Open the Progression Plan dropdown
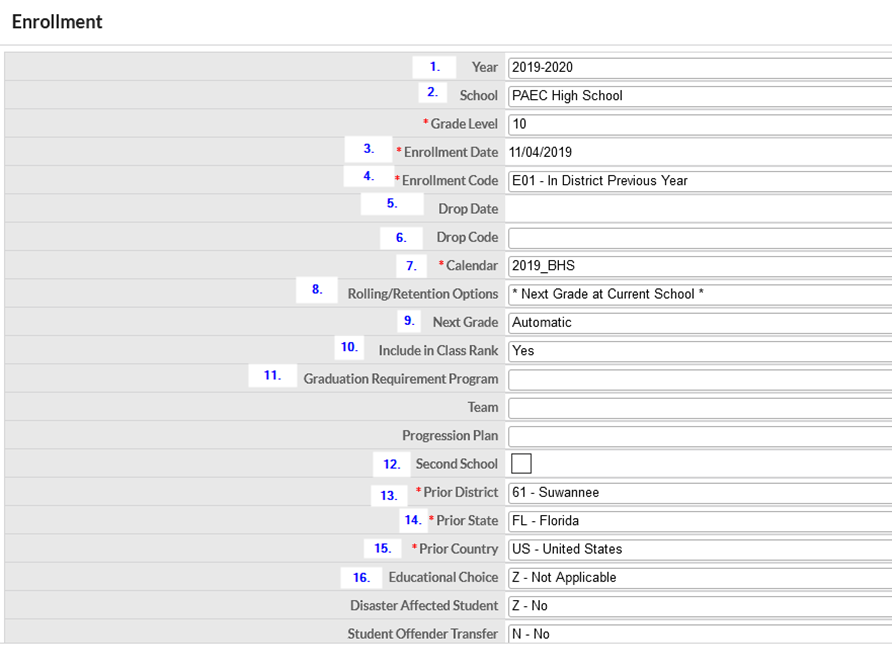 click(698, 436)
